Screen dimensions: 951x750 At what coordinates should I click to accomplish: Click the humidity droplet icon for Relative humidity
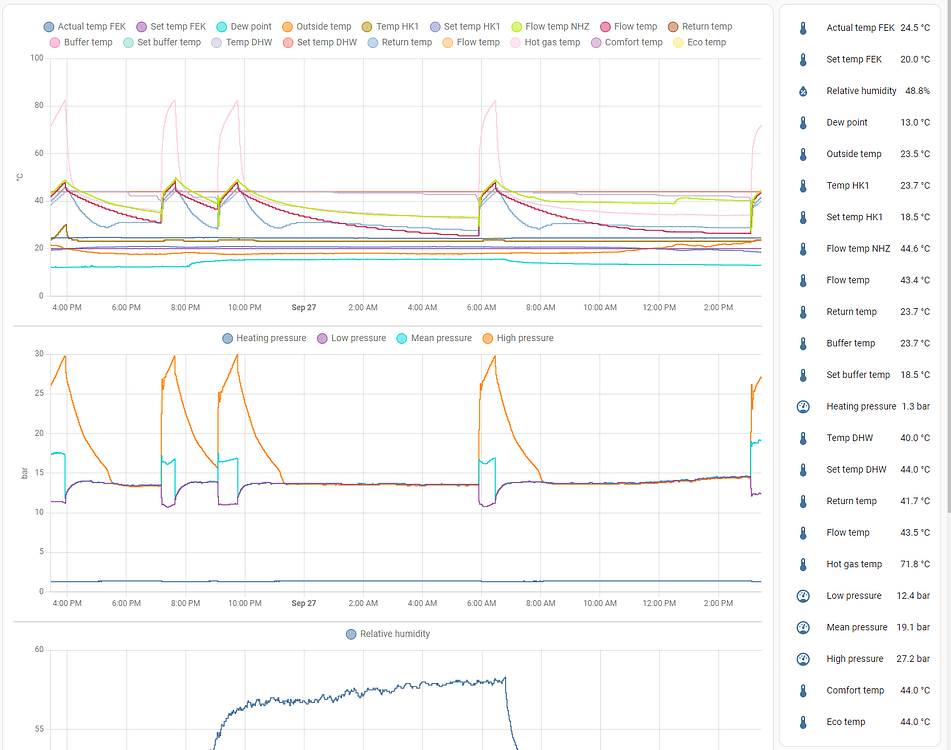click(802, 90)
